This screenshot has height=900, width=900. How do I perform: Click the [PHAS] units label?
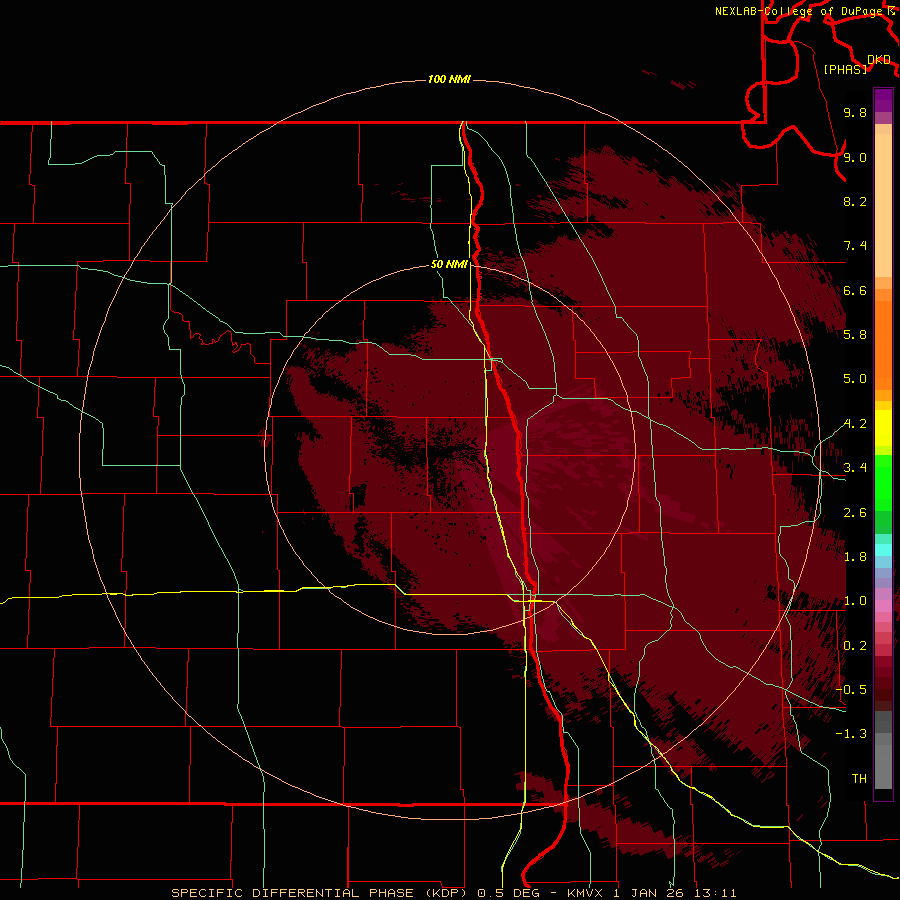point(845,69)
